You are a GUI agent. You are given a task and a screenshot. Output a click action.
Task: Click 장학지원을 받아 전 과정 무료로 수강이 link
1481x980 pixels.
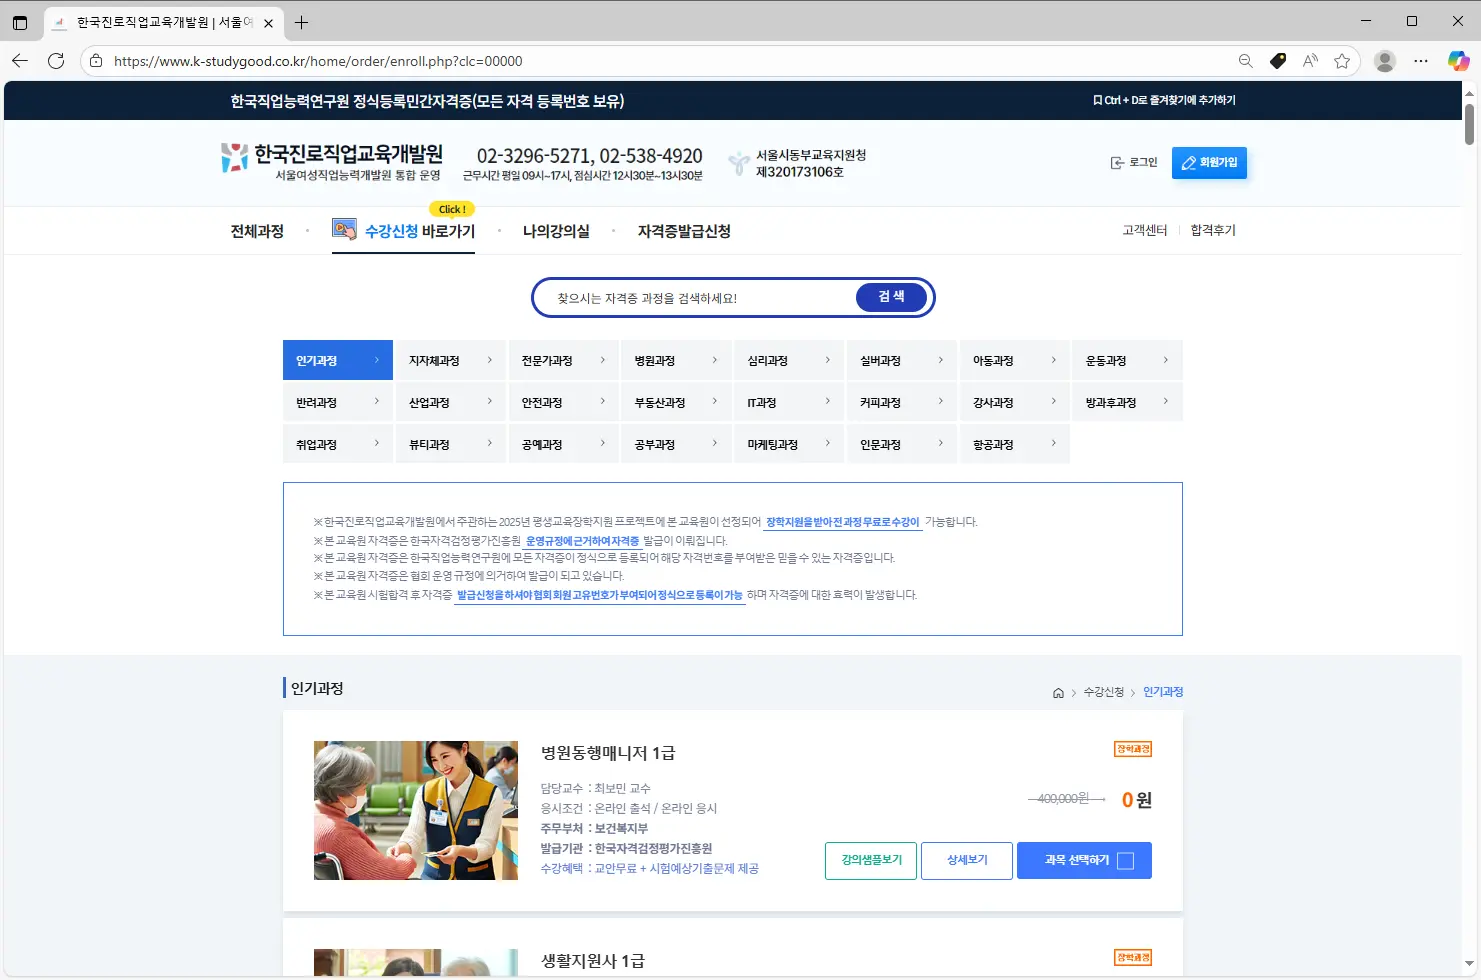pos(842,522)
